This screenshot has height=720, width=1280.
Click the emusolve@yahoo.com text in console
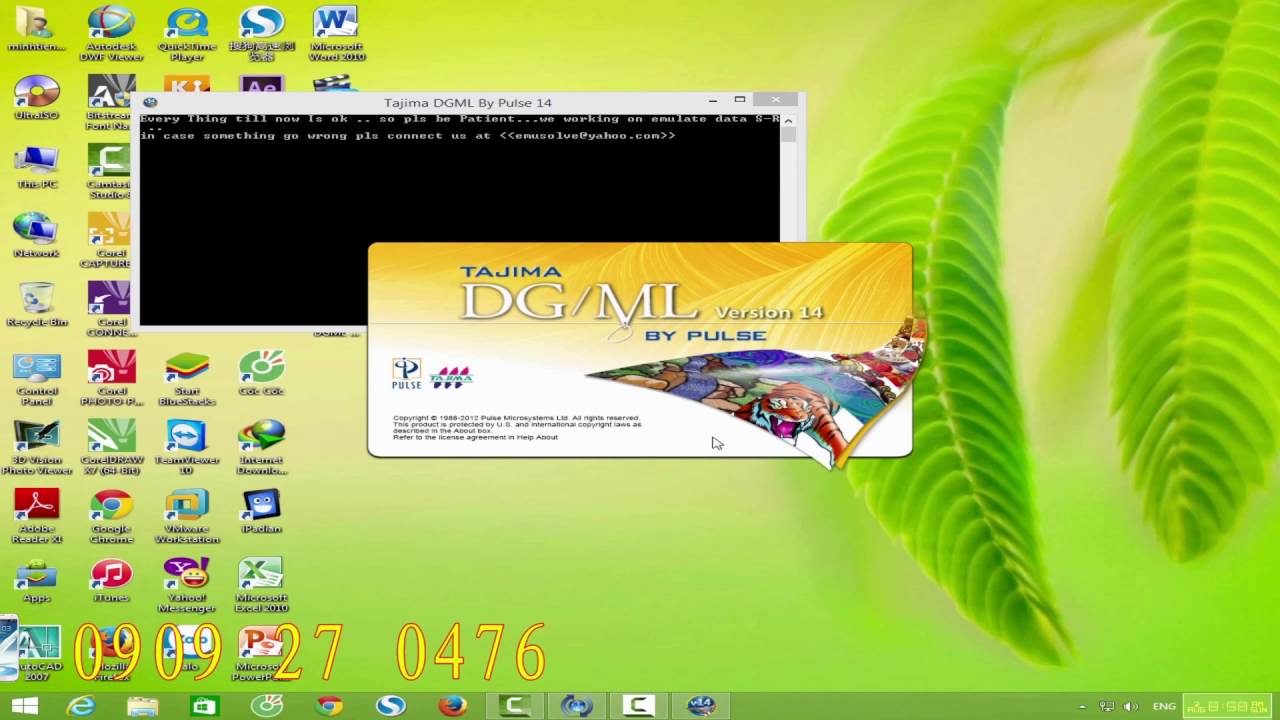[587, 136]
